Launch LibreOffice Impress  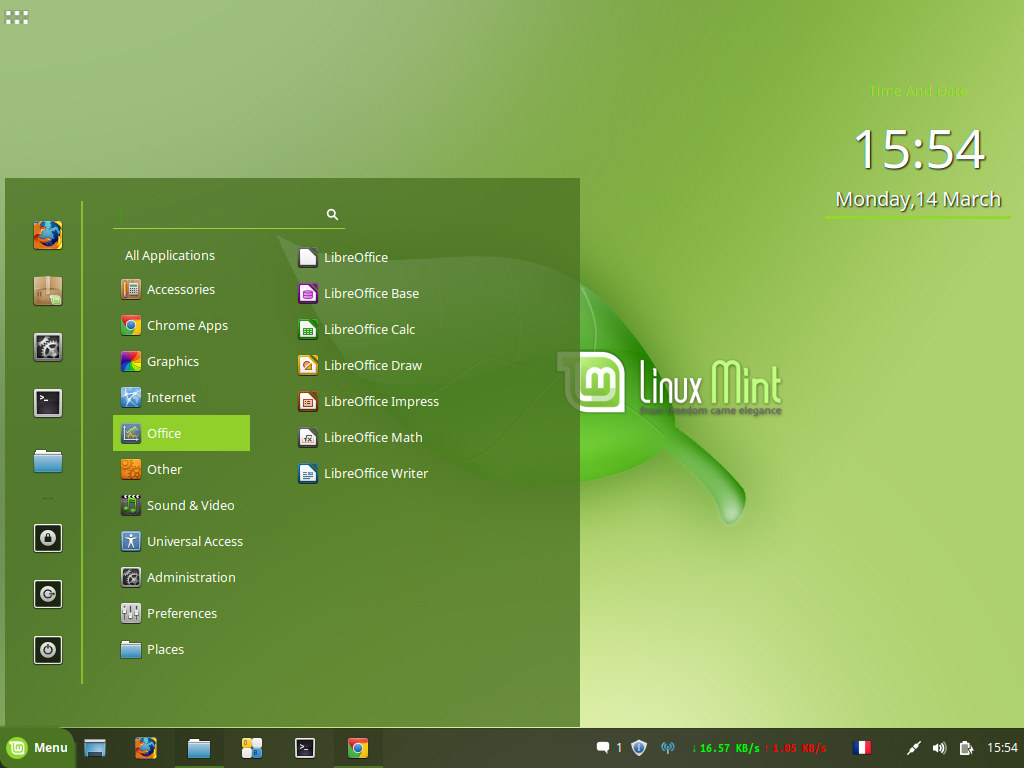tap(368, 401)
